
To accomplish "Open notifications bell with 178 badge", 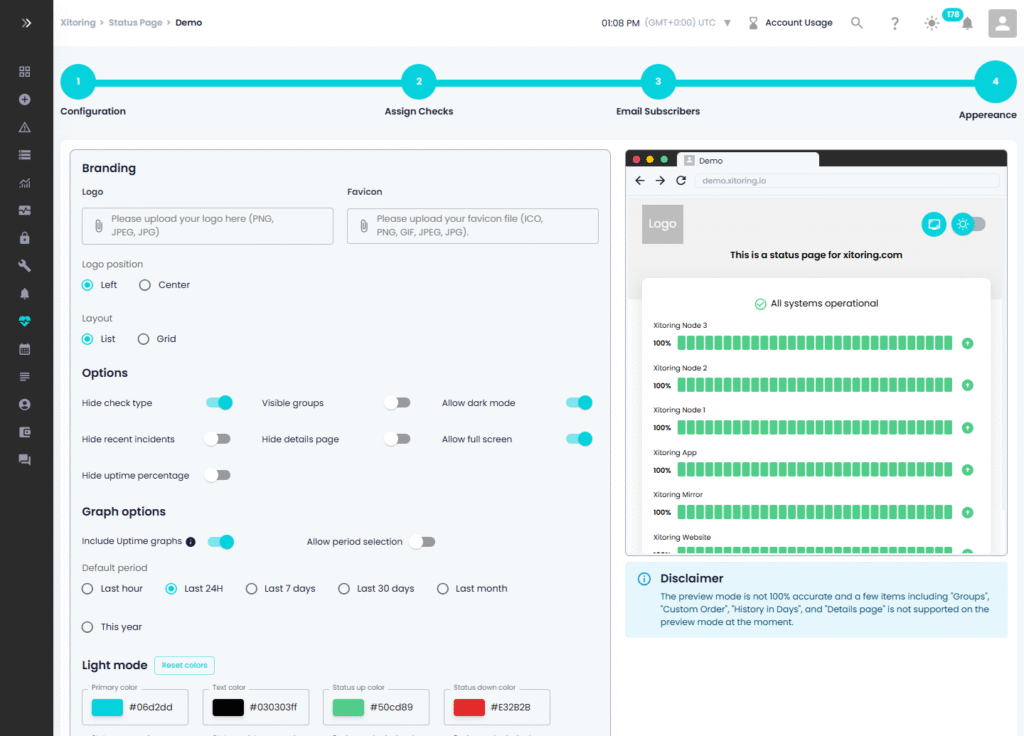I will click(x=966, y=23).
